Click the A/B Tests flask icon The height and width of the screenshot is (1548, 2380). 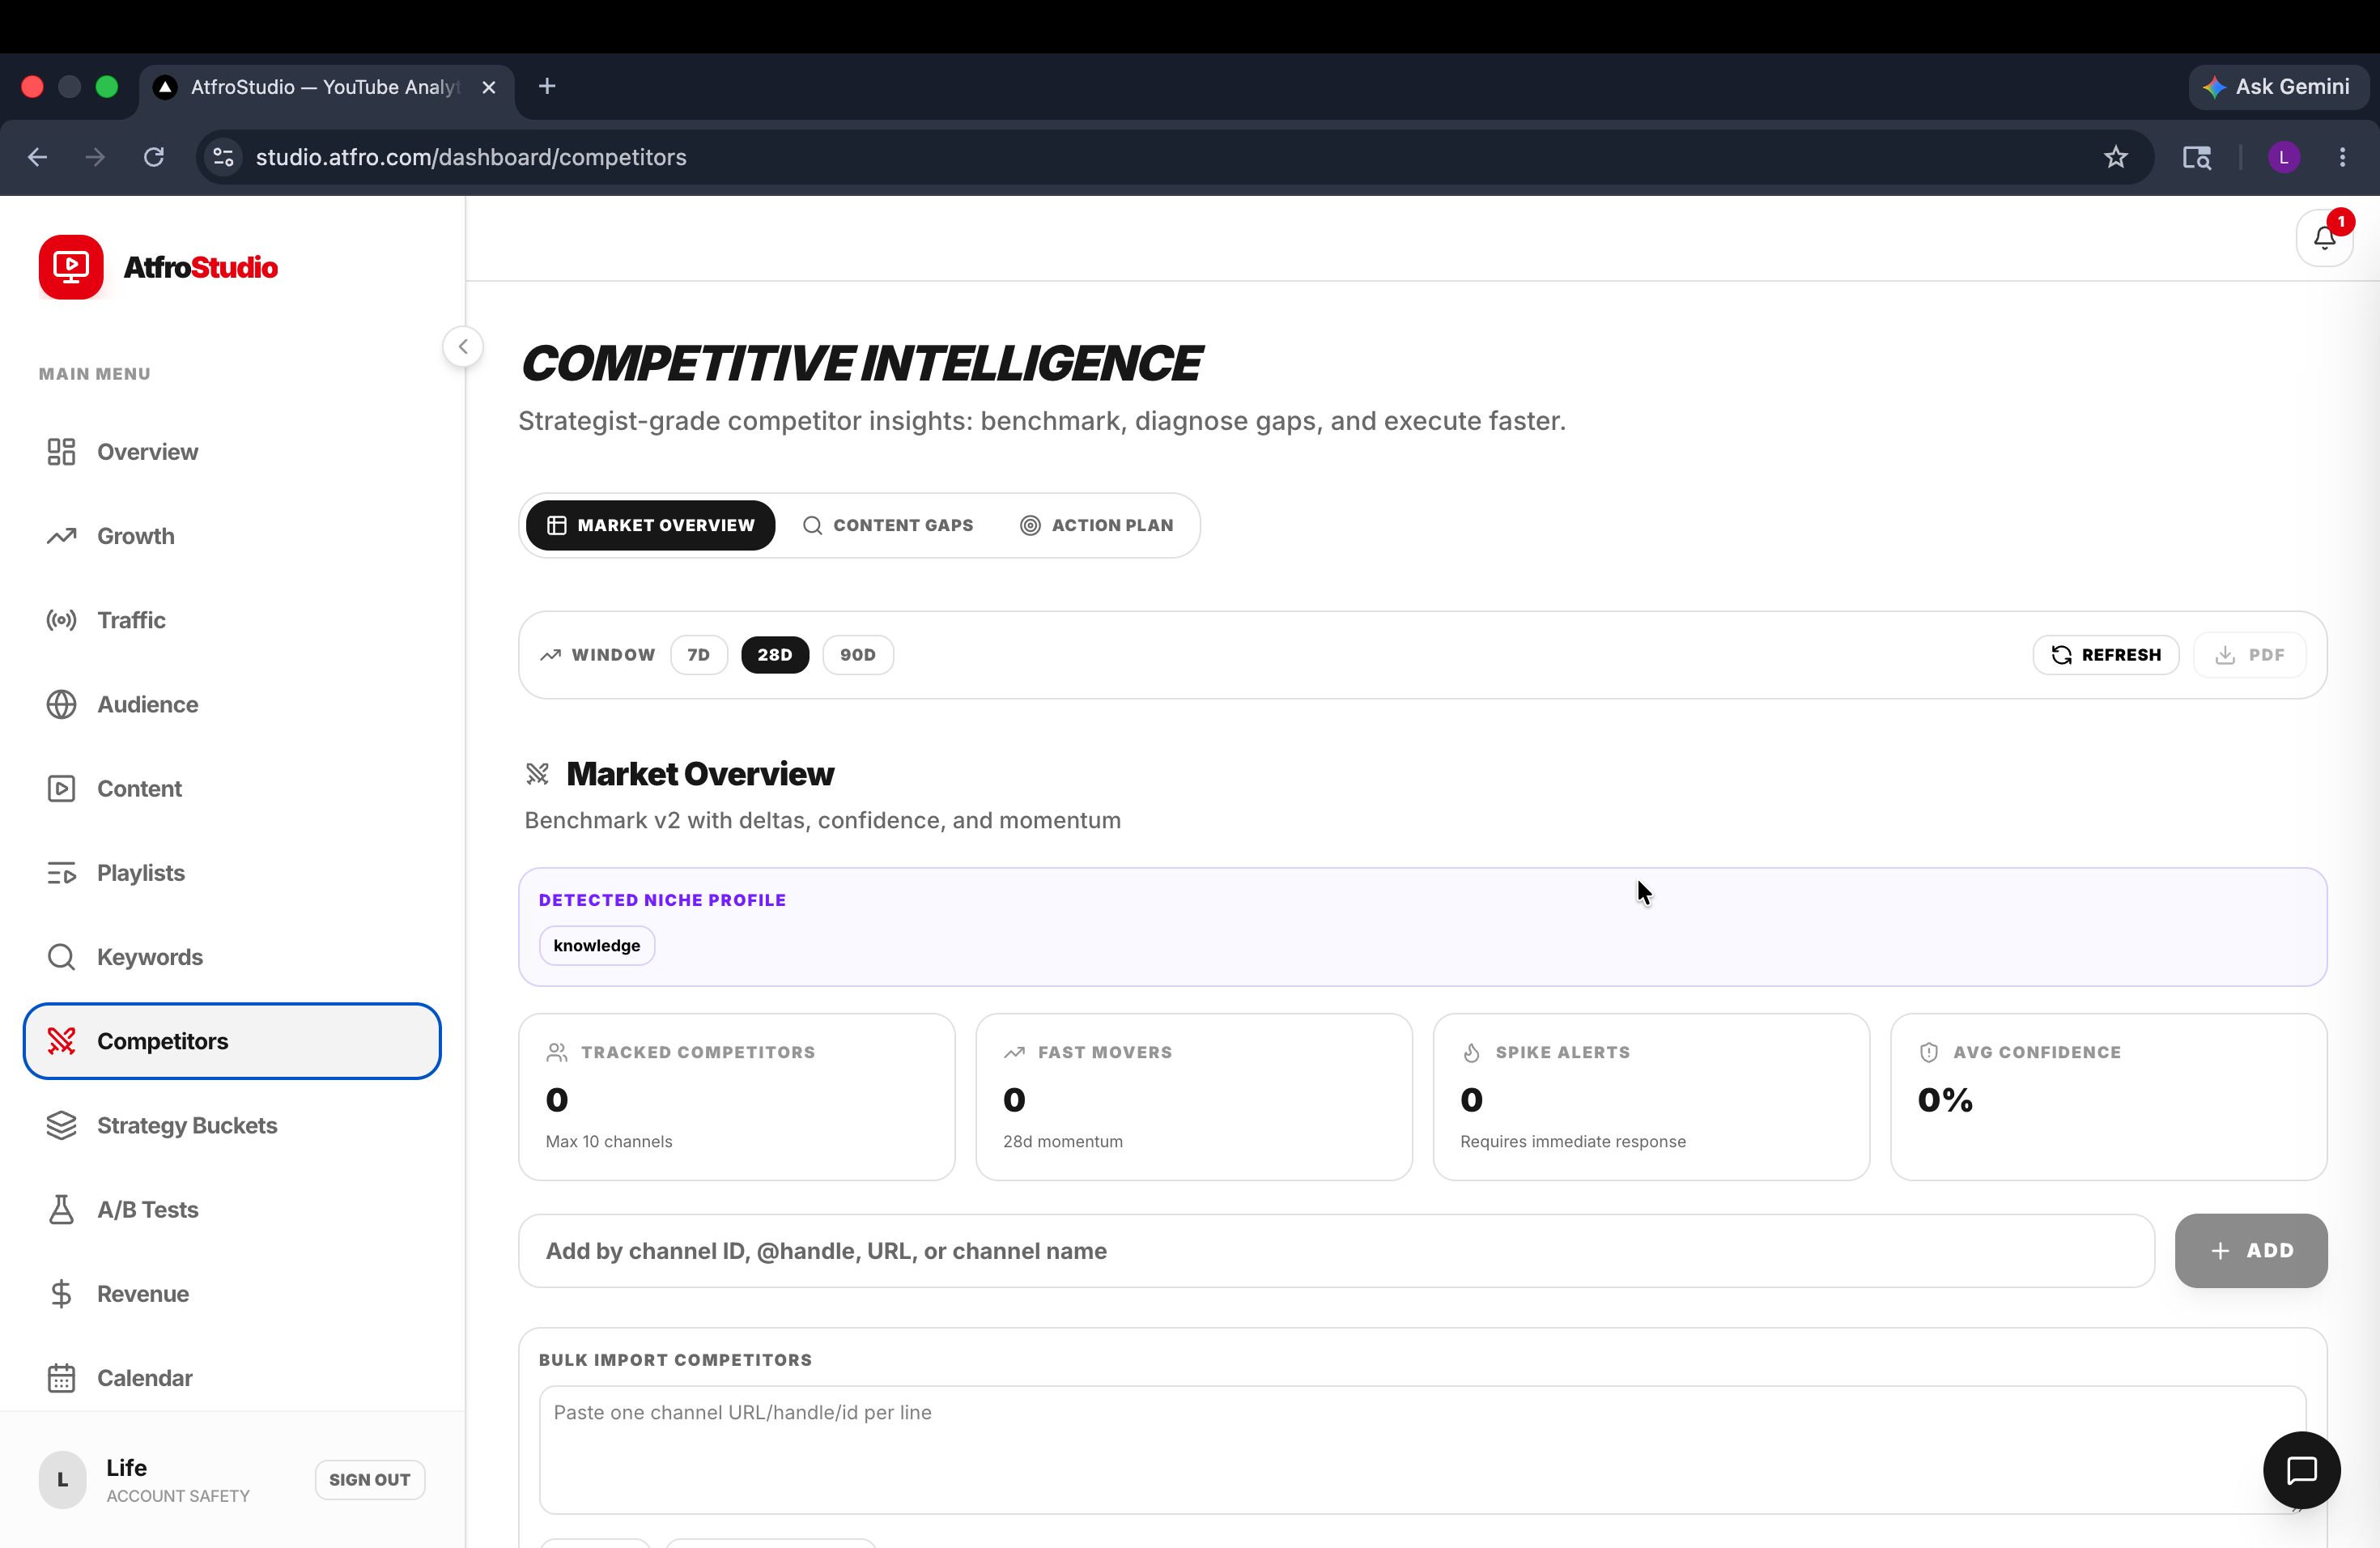[x=61, y=1209]
